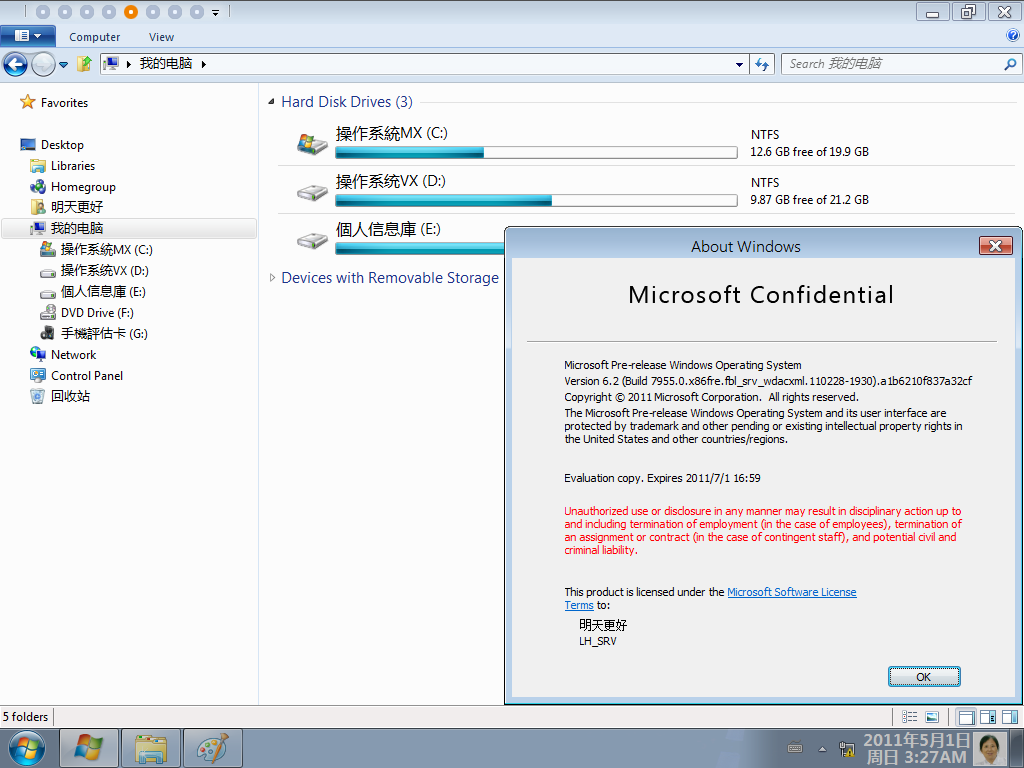Image resolution: width=1024 pixels, height=768 pixels.
Task: Open Network in the navigation pane
Action: 73,355
